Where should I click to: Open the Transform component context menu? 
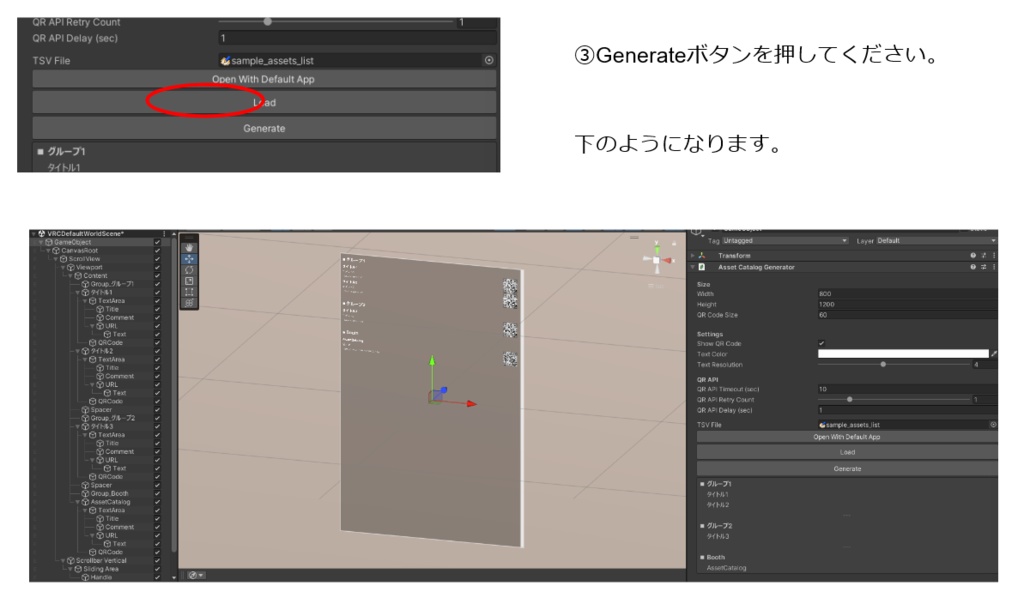click(994, 256)
